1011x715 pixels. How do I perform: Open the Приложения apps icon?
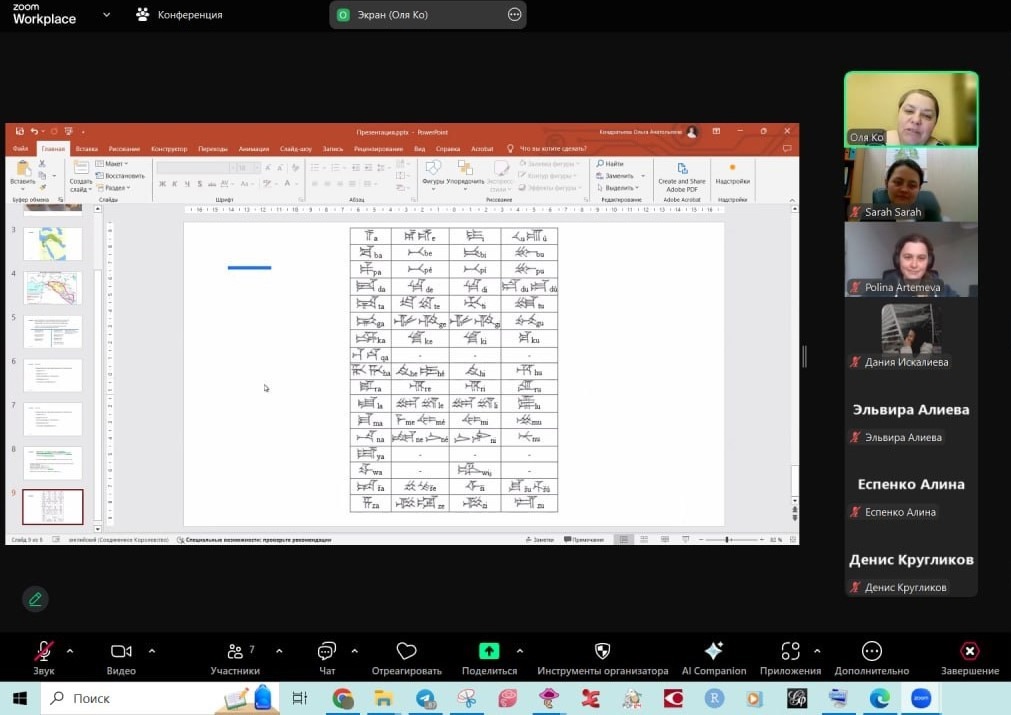click(790, 652)
